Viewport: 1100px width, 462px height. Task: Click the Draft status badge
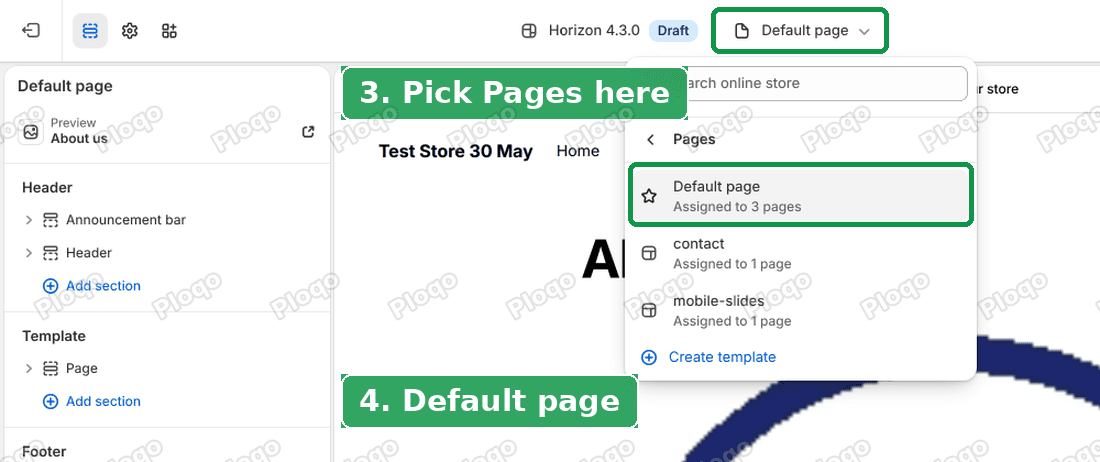point(673,31)
